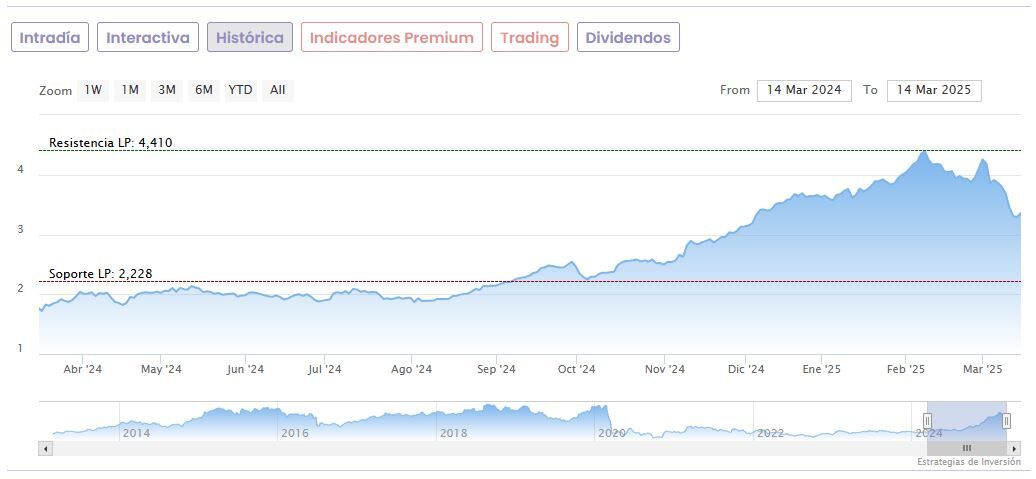Zoom chart to 6M
Screen dimensions: 1036x479
(204, 90)
